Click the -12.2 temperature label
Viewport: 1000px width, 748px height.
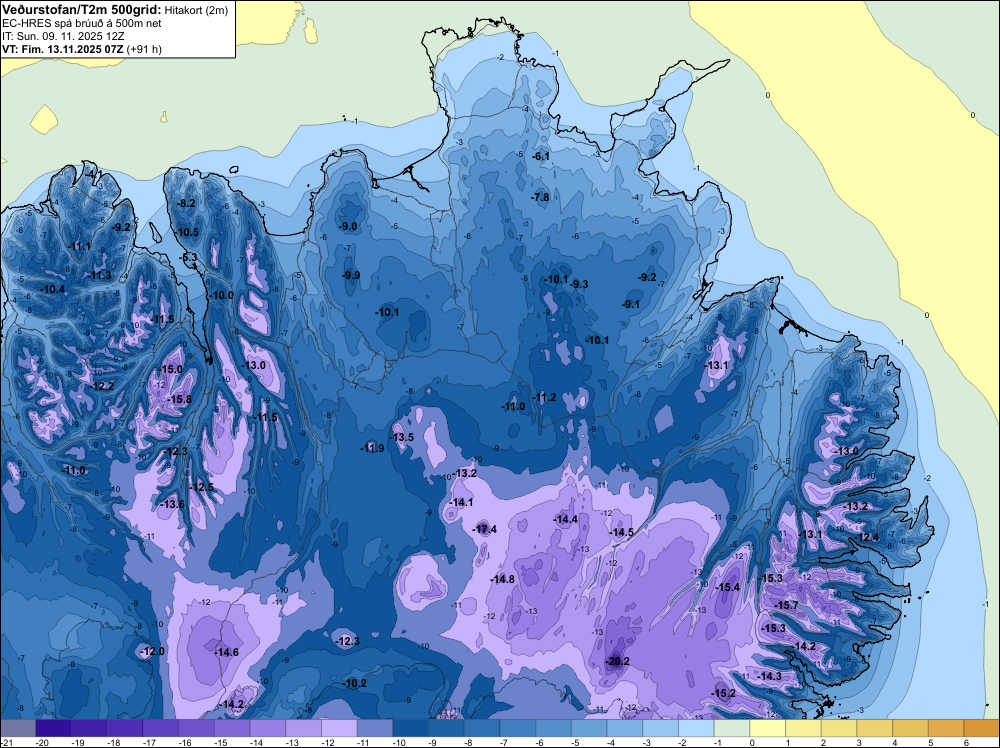tap(101, 386)
